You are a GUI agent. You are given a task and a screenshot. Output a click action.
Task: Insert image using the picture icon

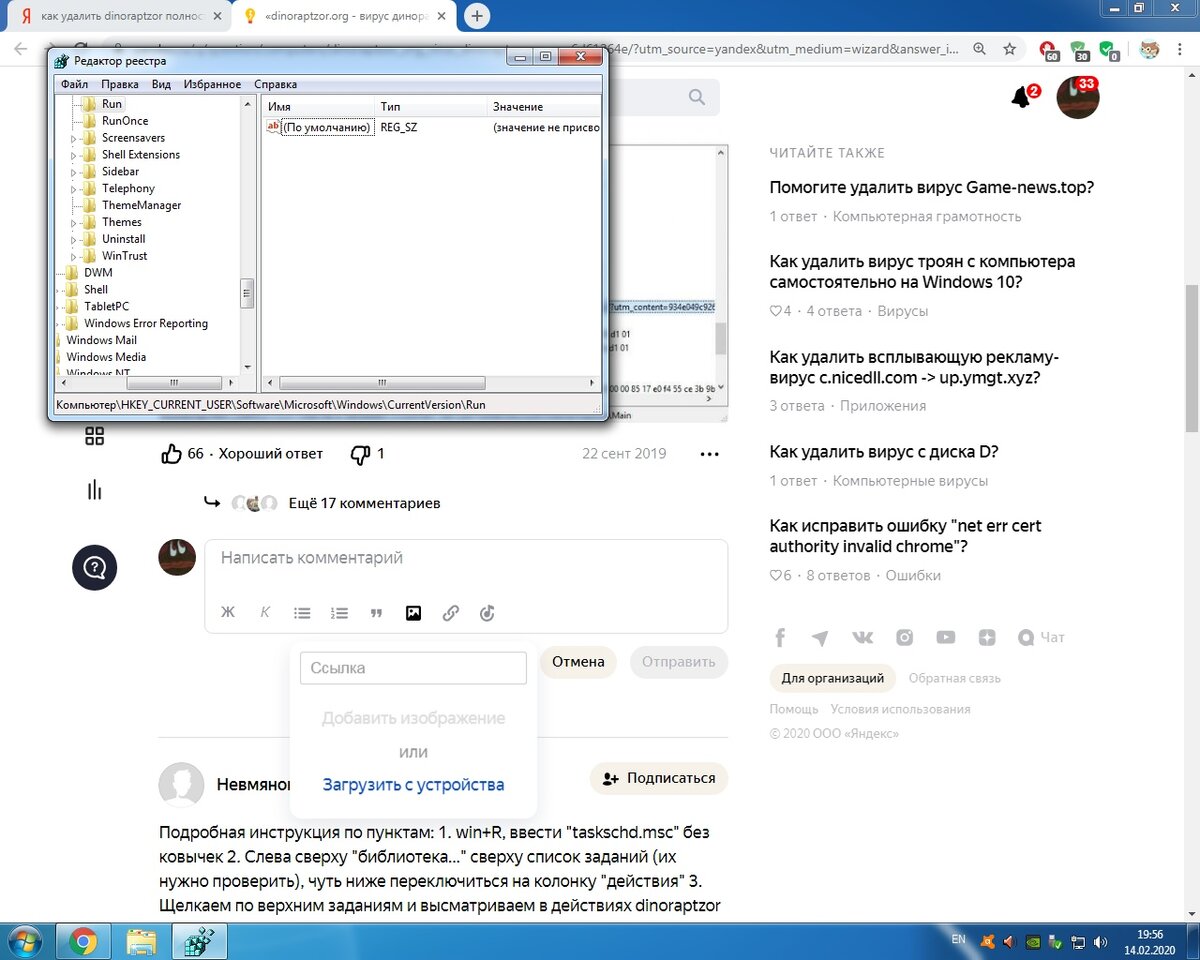coord(413,613)
